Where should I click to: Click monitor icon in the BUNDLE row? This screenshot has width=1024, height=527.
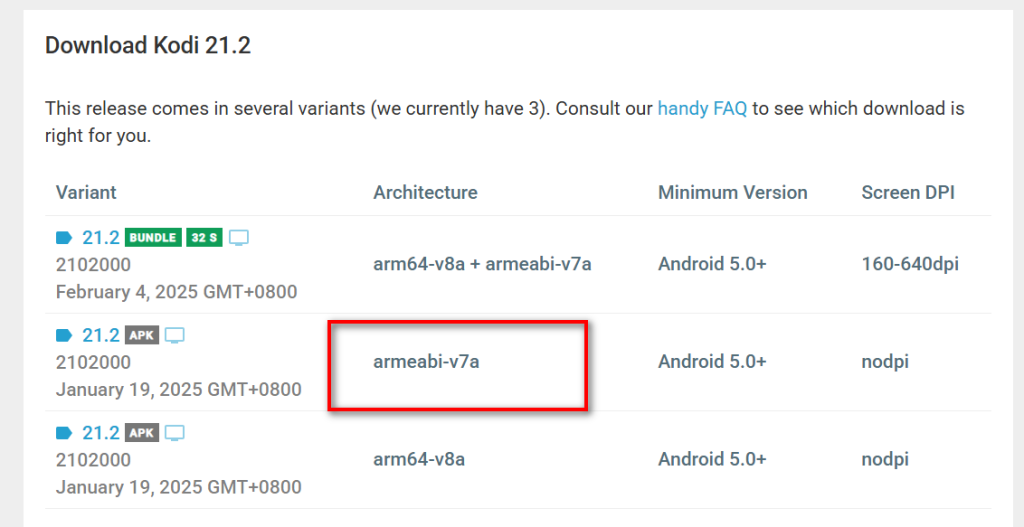(x=239, y=238)
